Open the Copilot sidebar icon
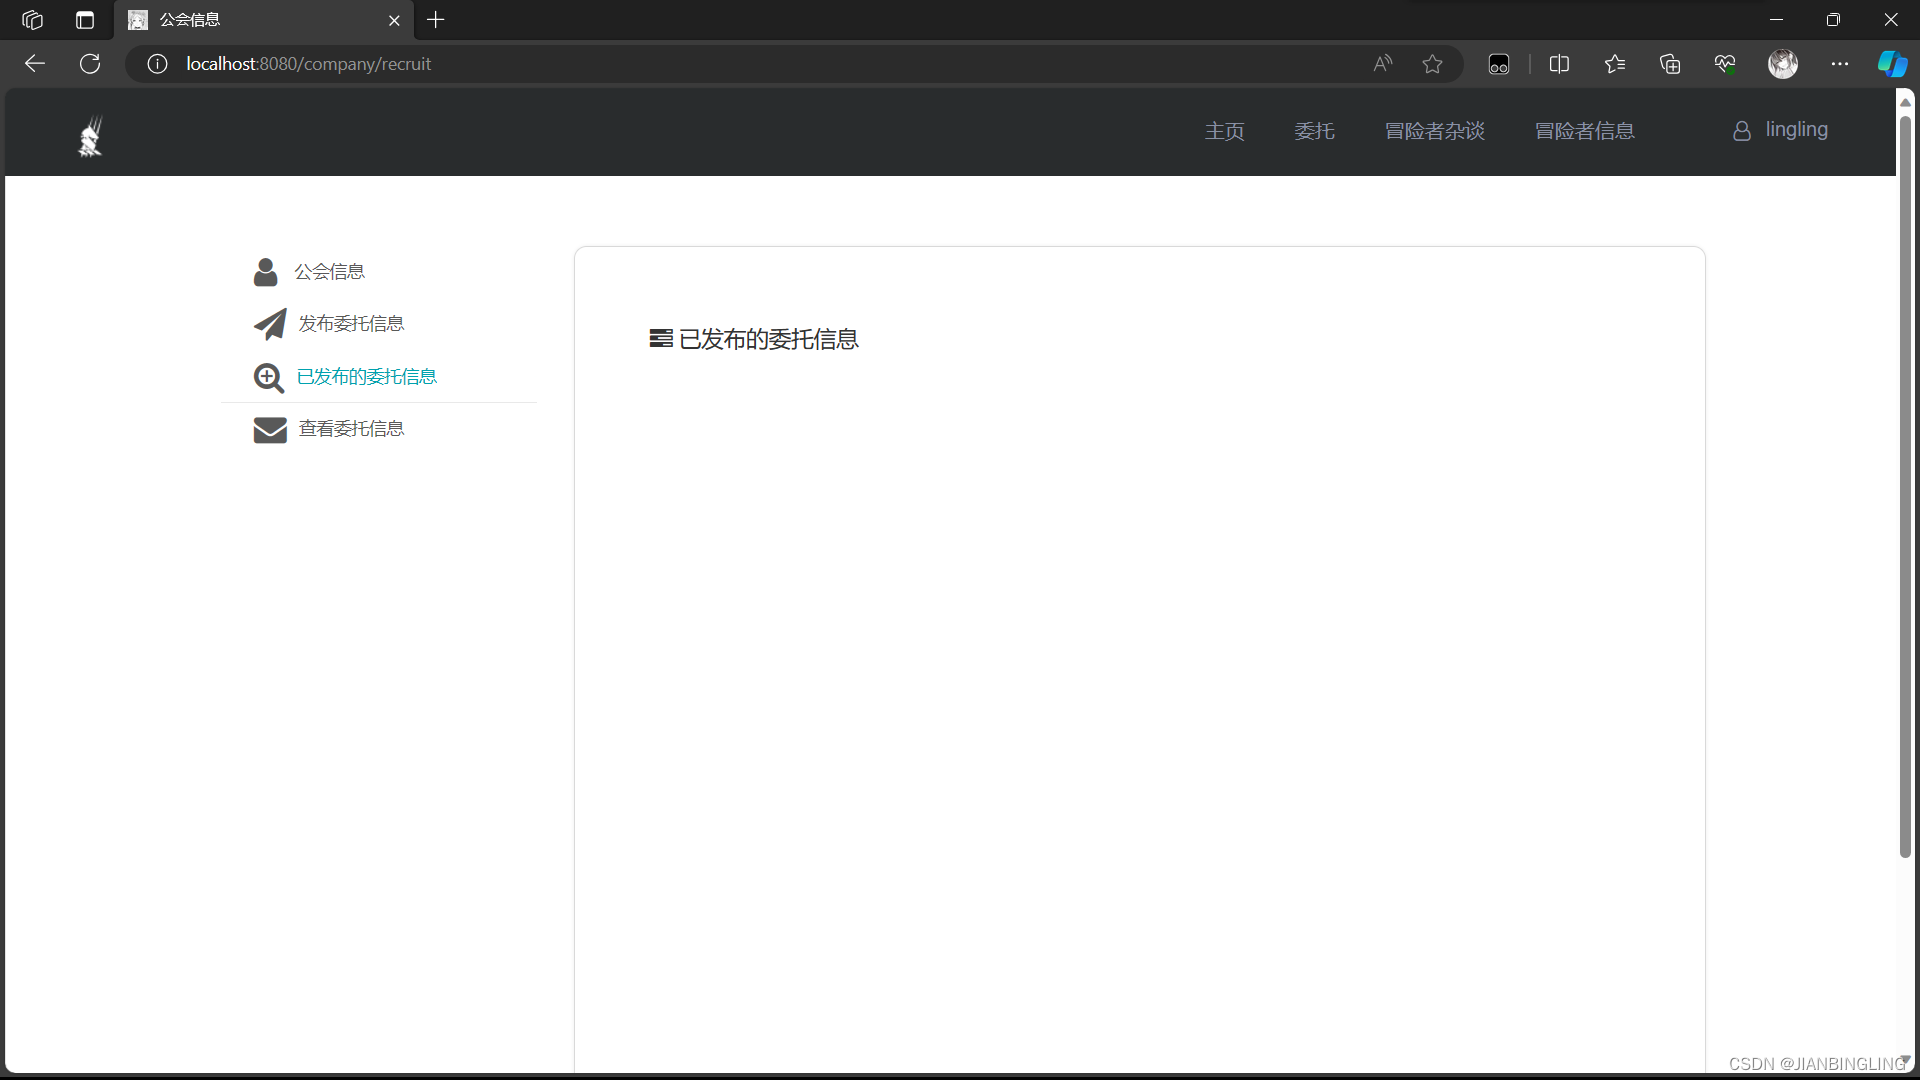1920x1080 pixels. (1892, 64)
